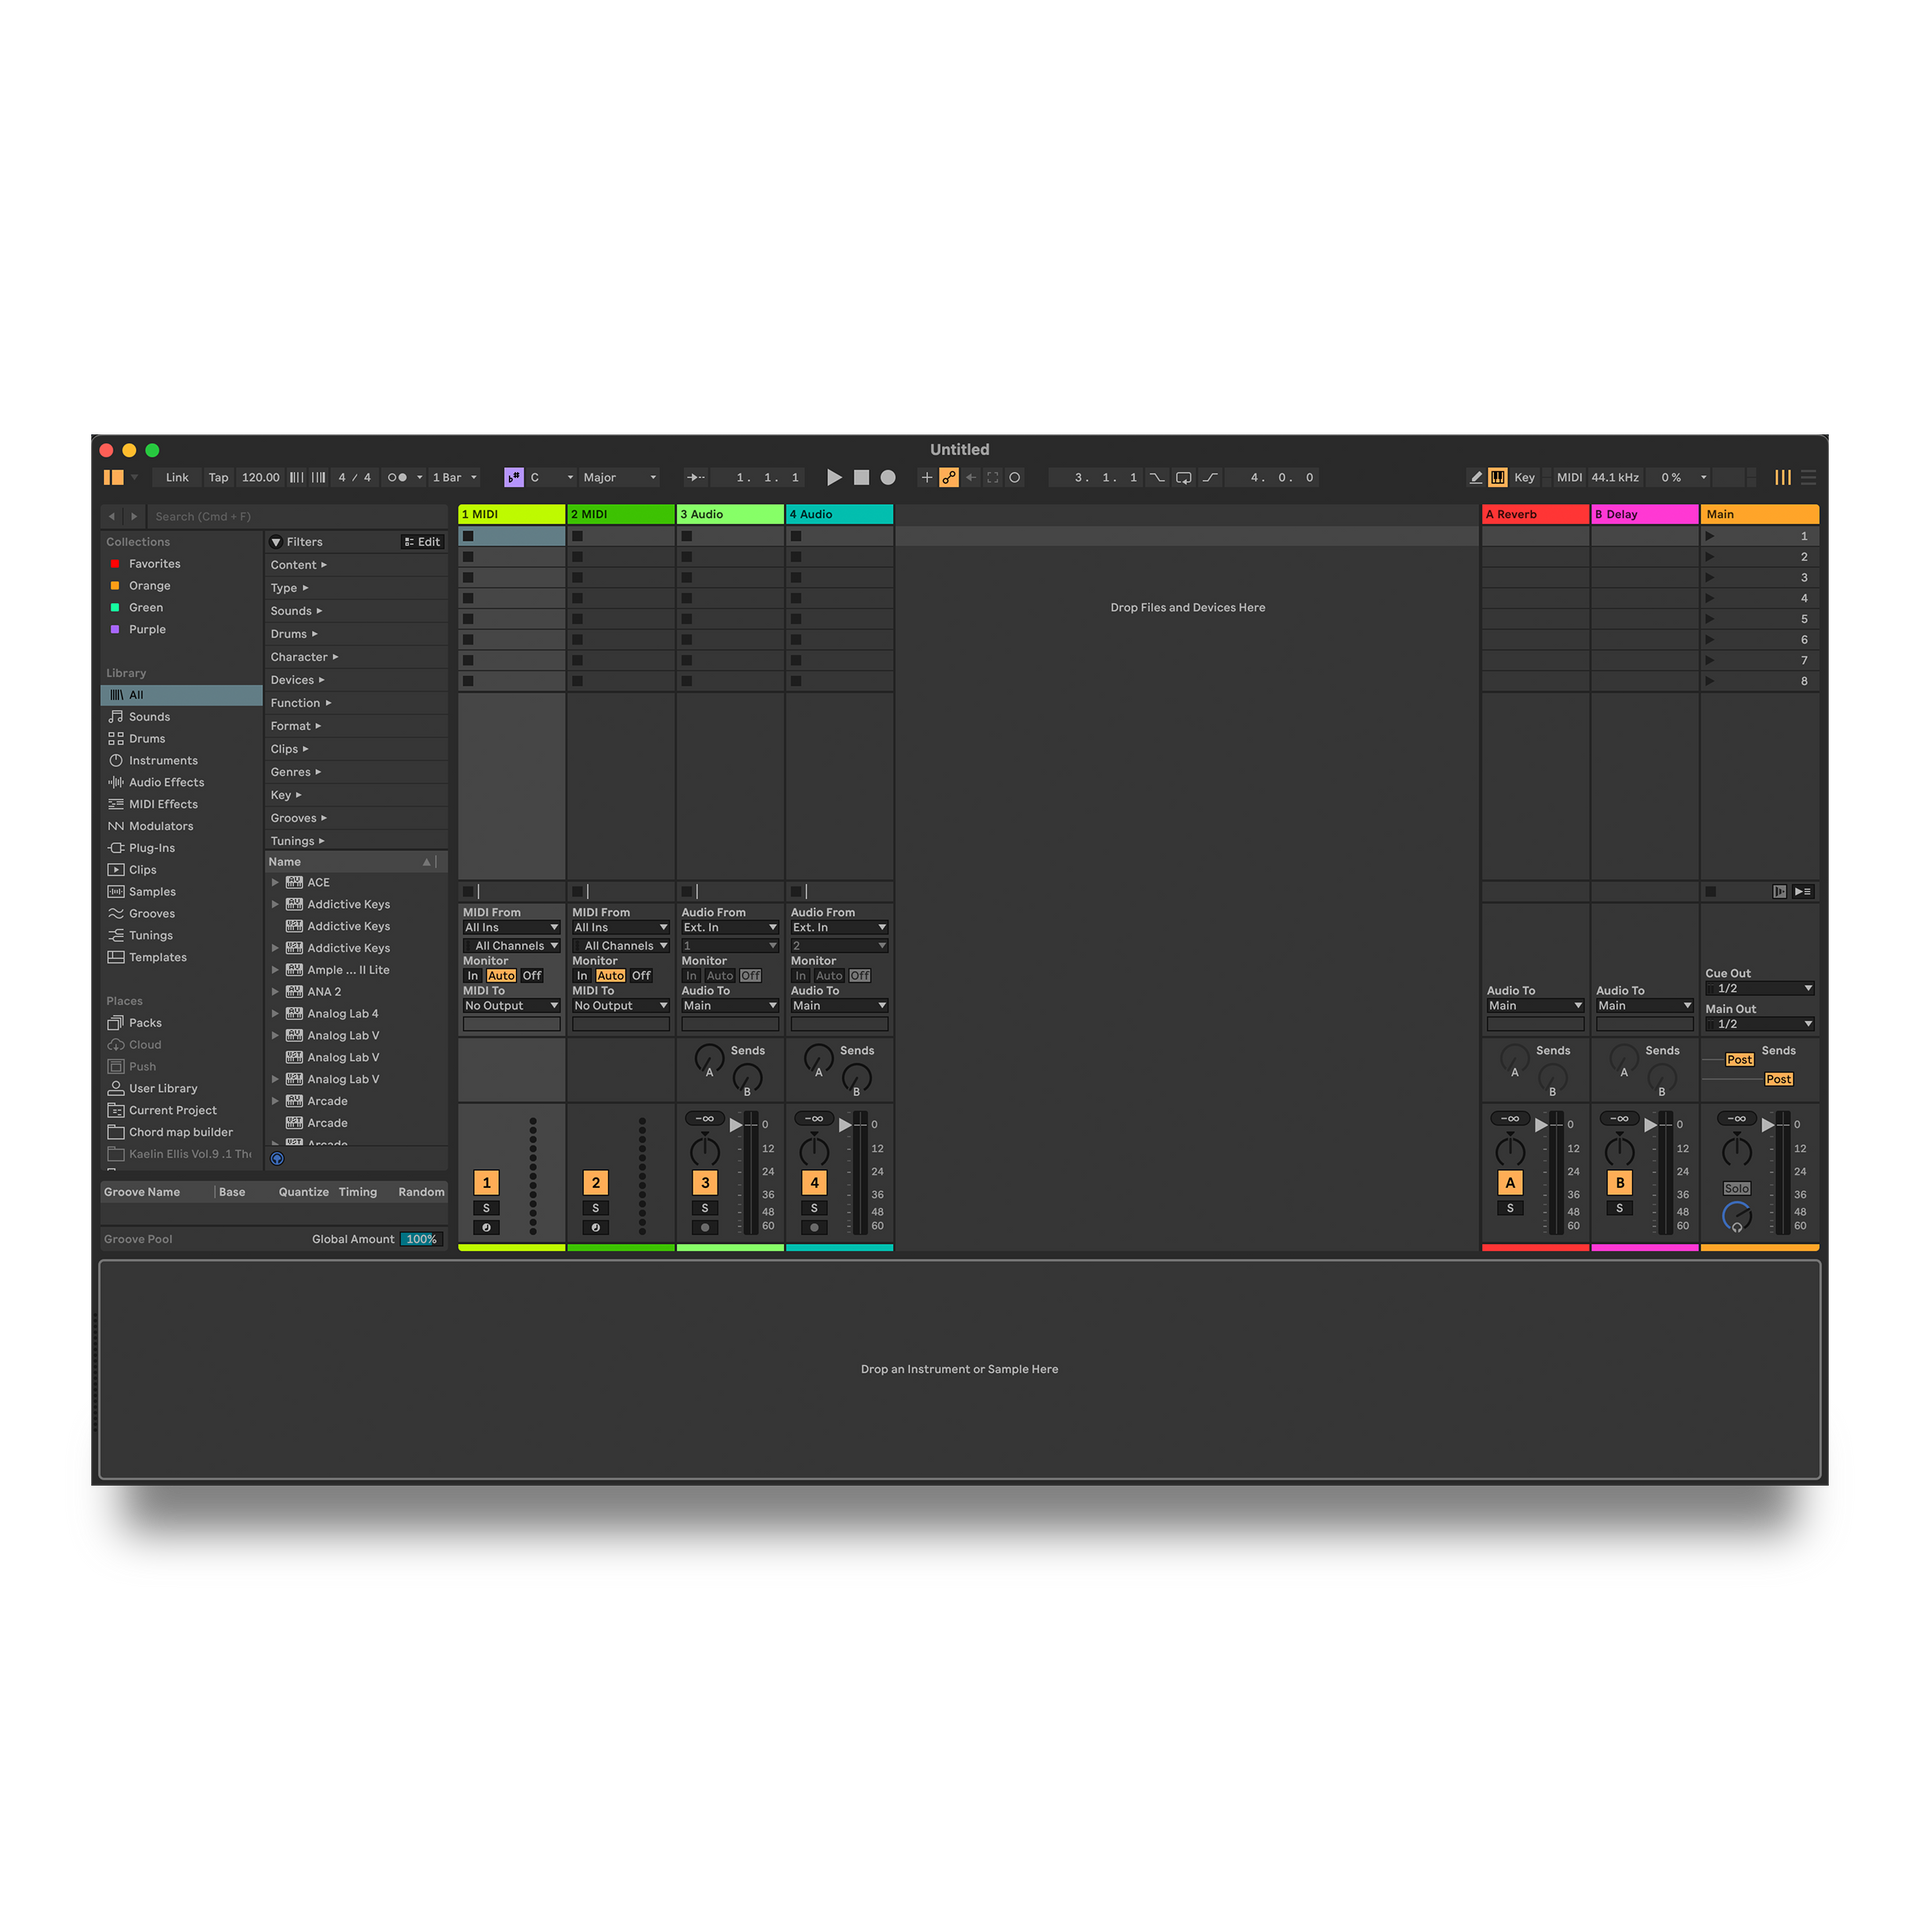This screenshot has height=1920, width=1920.
Task: Click the global record button
Action: [886, 477]
